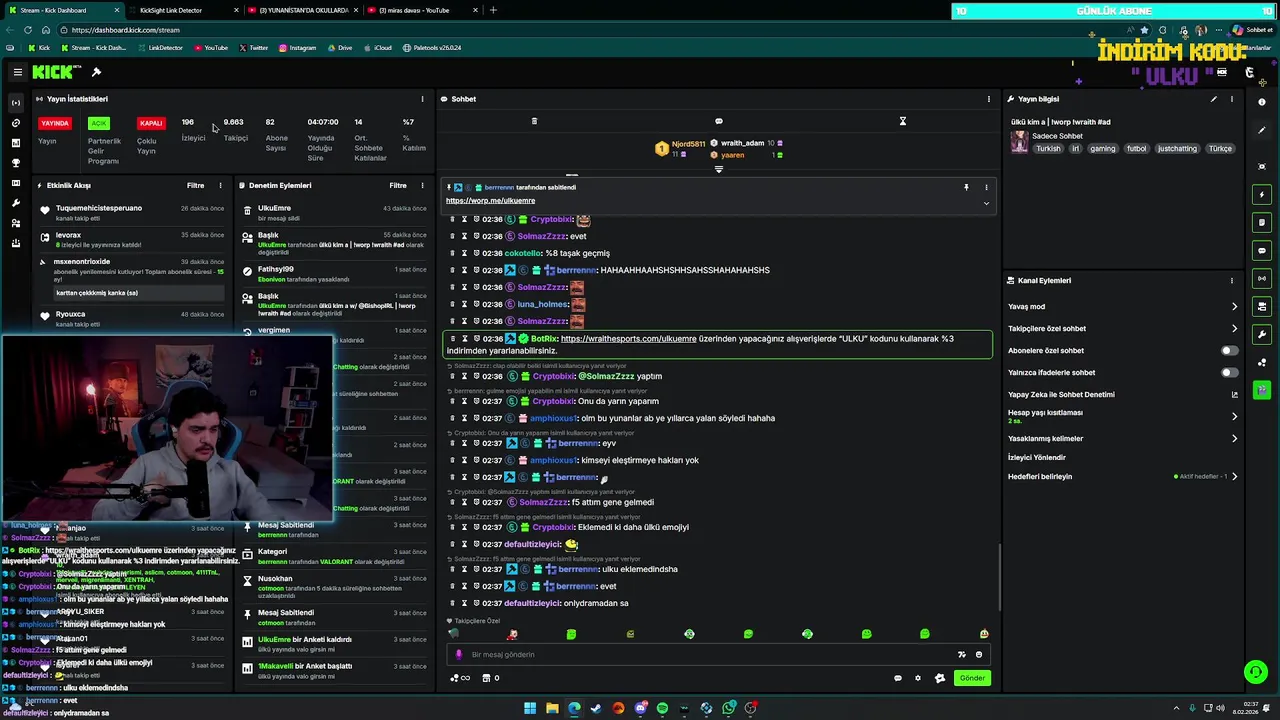Viewport: 1280px width, 720px height.
Task: Open WhatsApp from the taskbar
Action: (728, 708)
